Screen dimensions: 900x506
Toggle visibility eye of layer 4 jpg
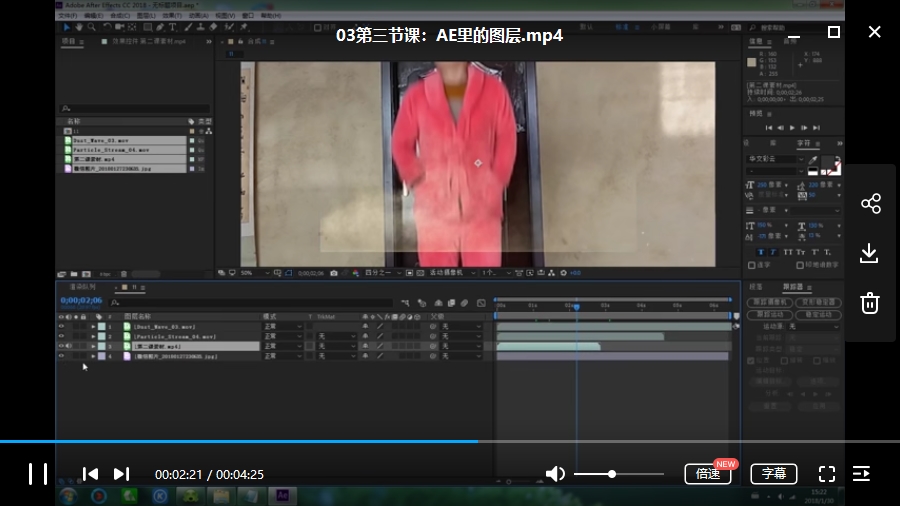61,356
